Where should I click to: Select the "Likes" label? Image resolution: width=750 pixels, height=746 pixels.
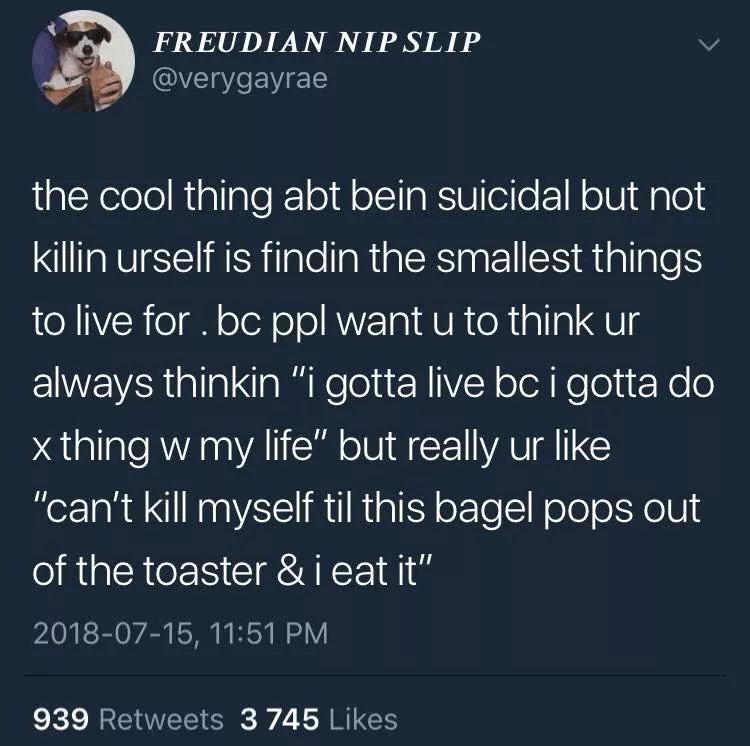click(x=365, y=719)
